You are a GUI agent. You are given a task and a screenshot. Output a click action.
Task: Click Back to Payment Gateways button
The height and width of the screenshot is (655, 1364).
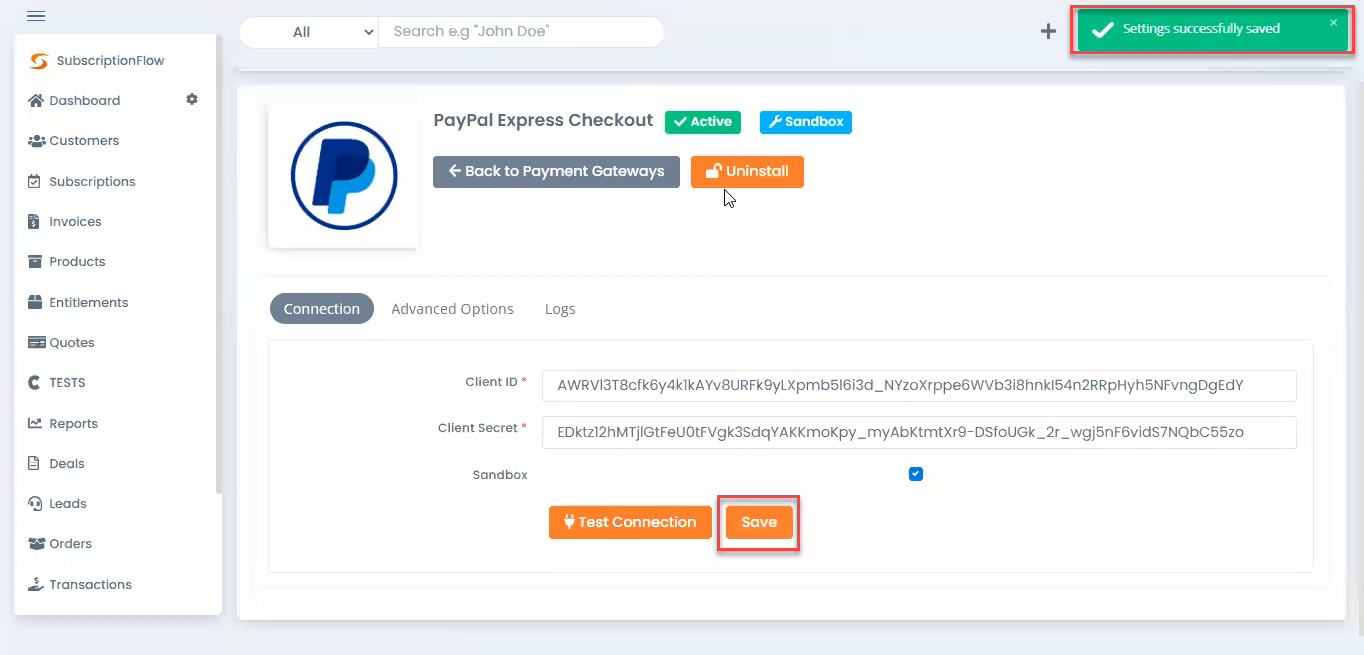tap(556, 171)
